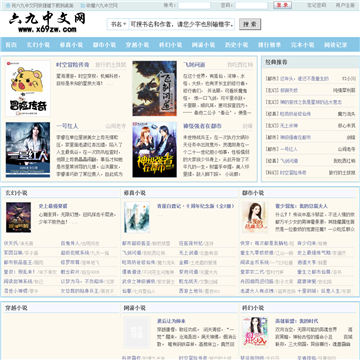Image resolution: width=360 pixels, height=360 pixels.
Task: Click the 经典推荐 panel heading
Action: click(x=276, y=62)
